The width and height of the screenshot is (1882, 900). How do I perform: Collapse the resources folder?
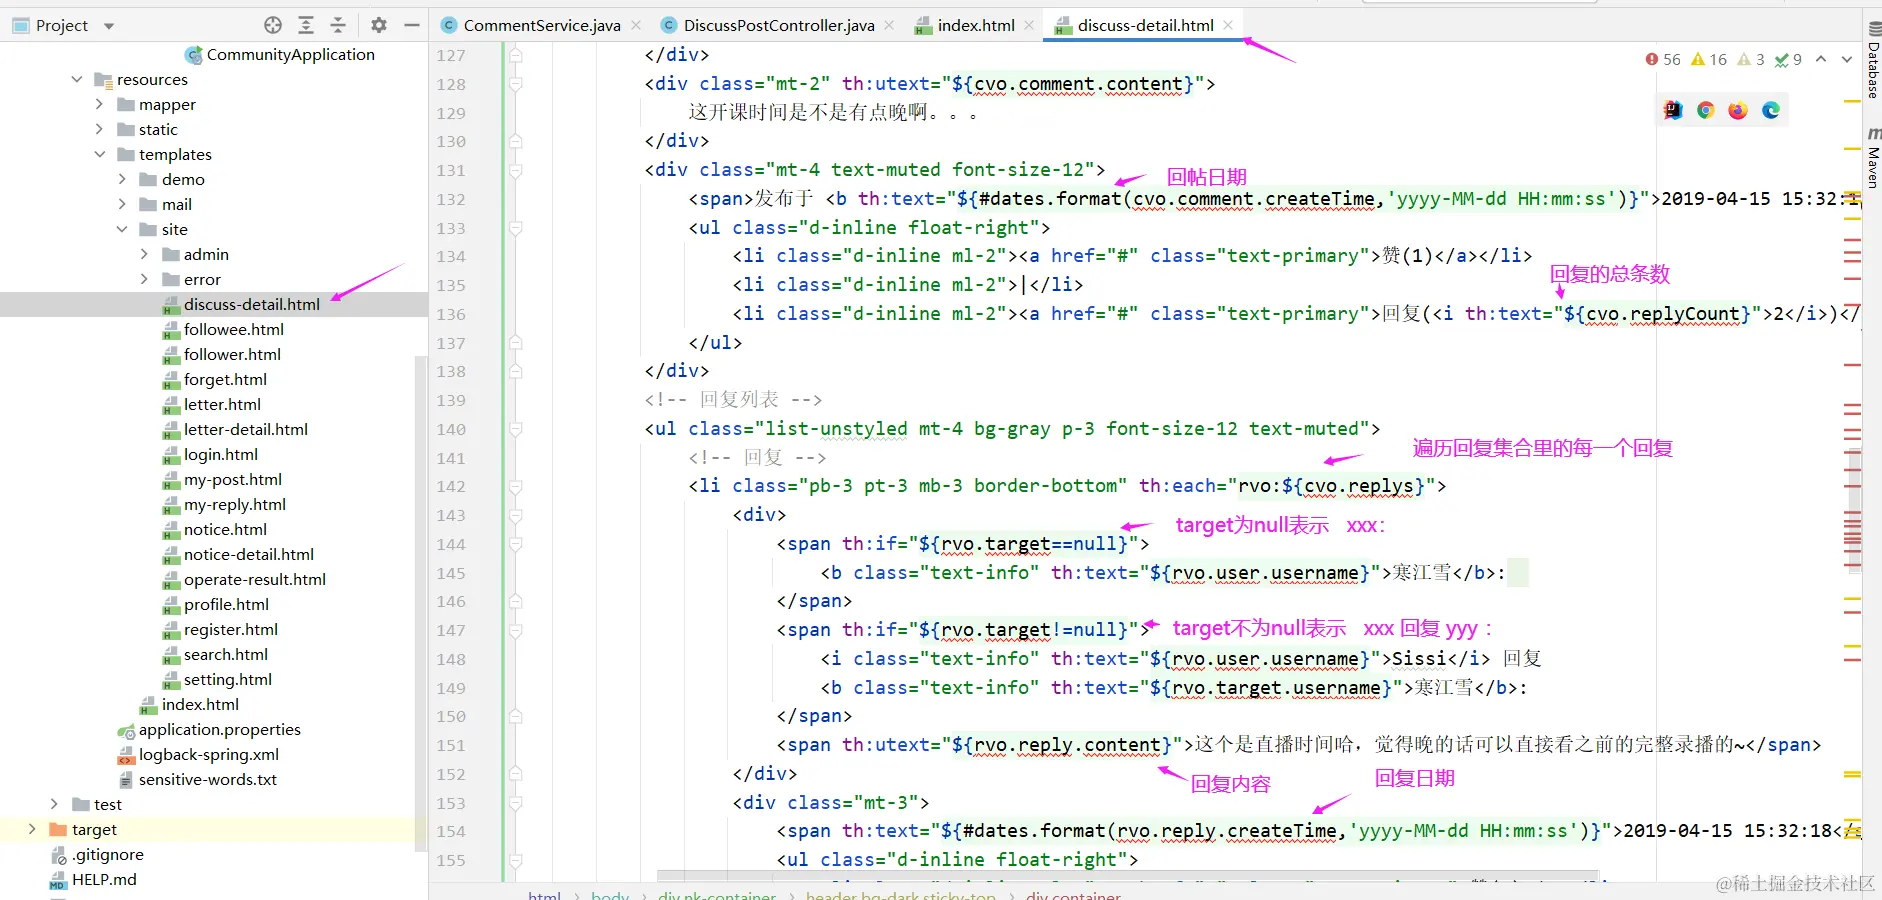[77, 79]
